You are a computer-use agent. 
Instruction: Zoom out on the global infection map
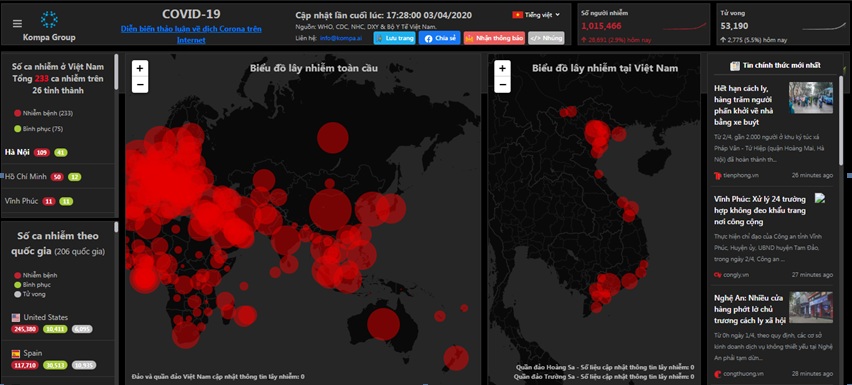pos(140,84)
